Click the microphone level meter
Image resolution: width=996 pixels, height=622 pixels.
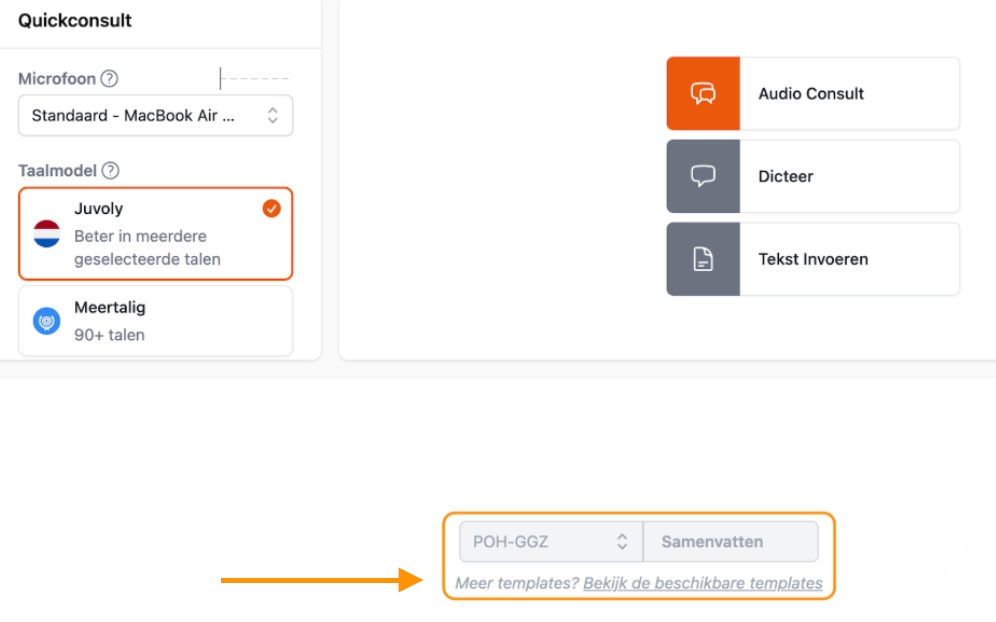pyautogui.click(x=255, y=78)
